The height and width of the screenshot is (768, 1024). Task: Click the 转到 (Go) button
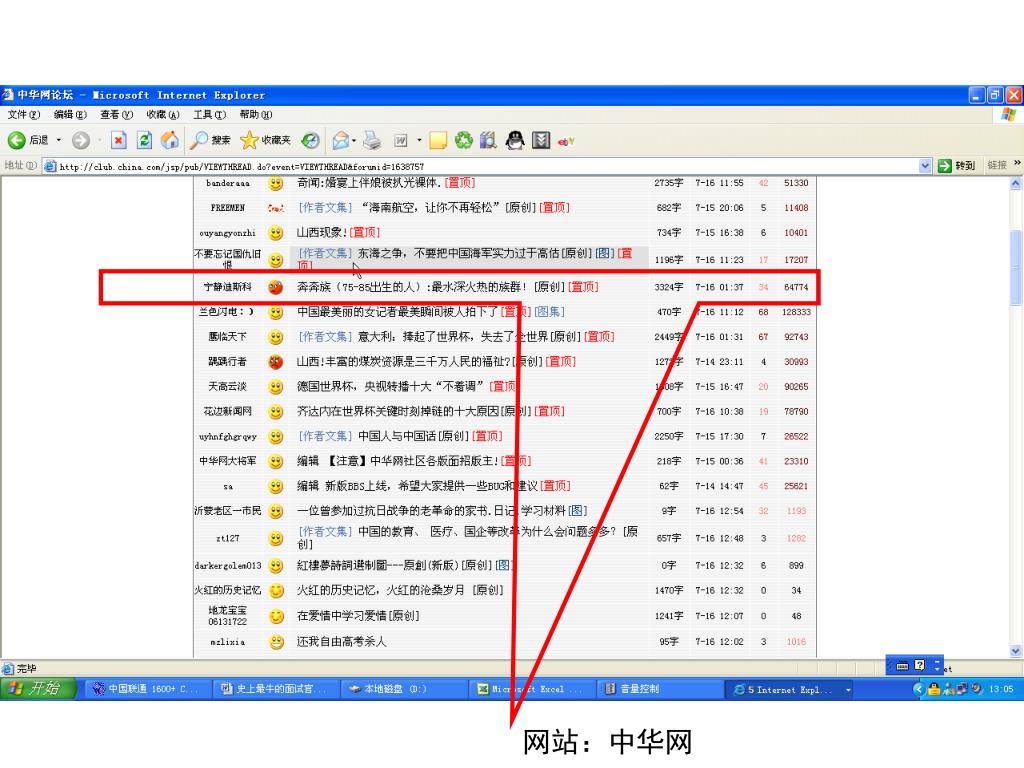point(957,166)
